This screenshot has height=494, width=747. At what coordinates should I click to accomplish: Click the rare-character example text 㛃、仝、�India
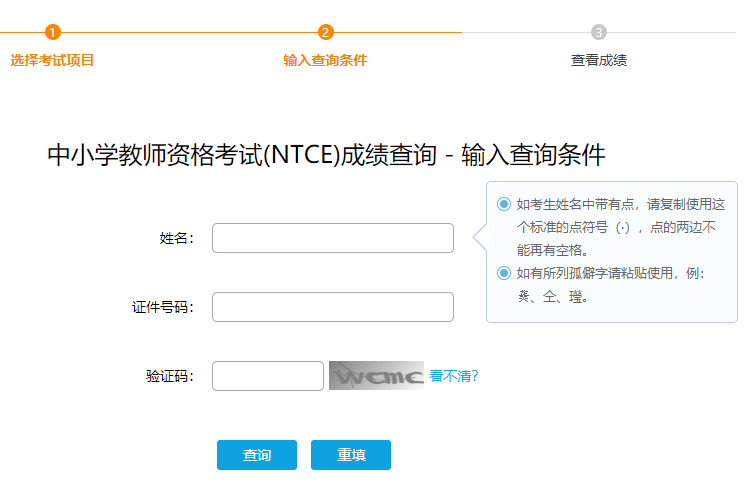[x=552, y=296]
